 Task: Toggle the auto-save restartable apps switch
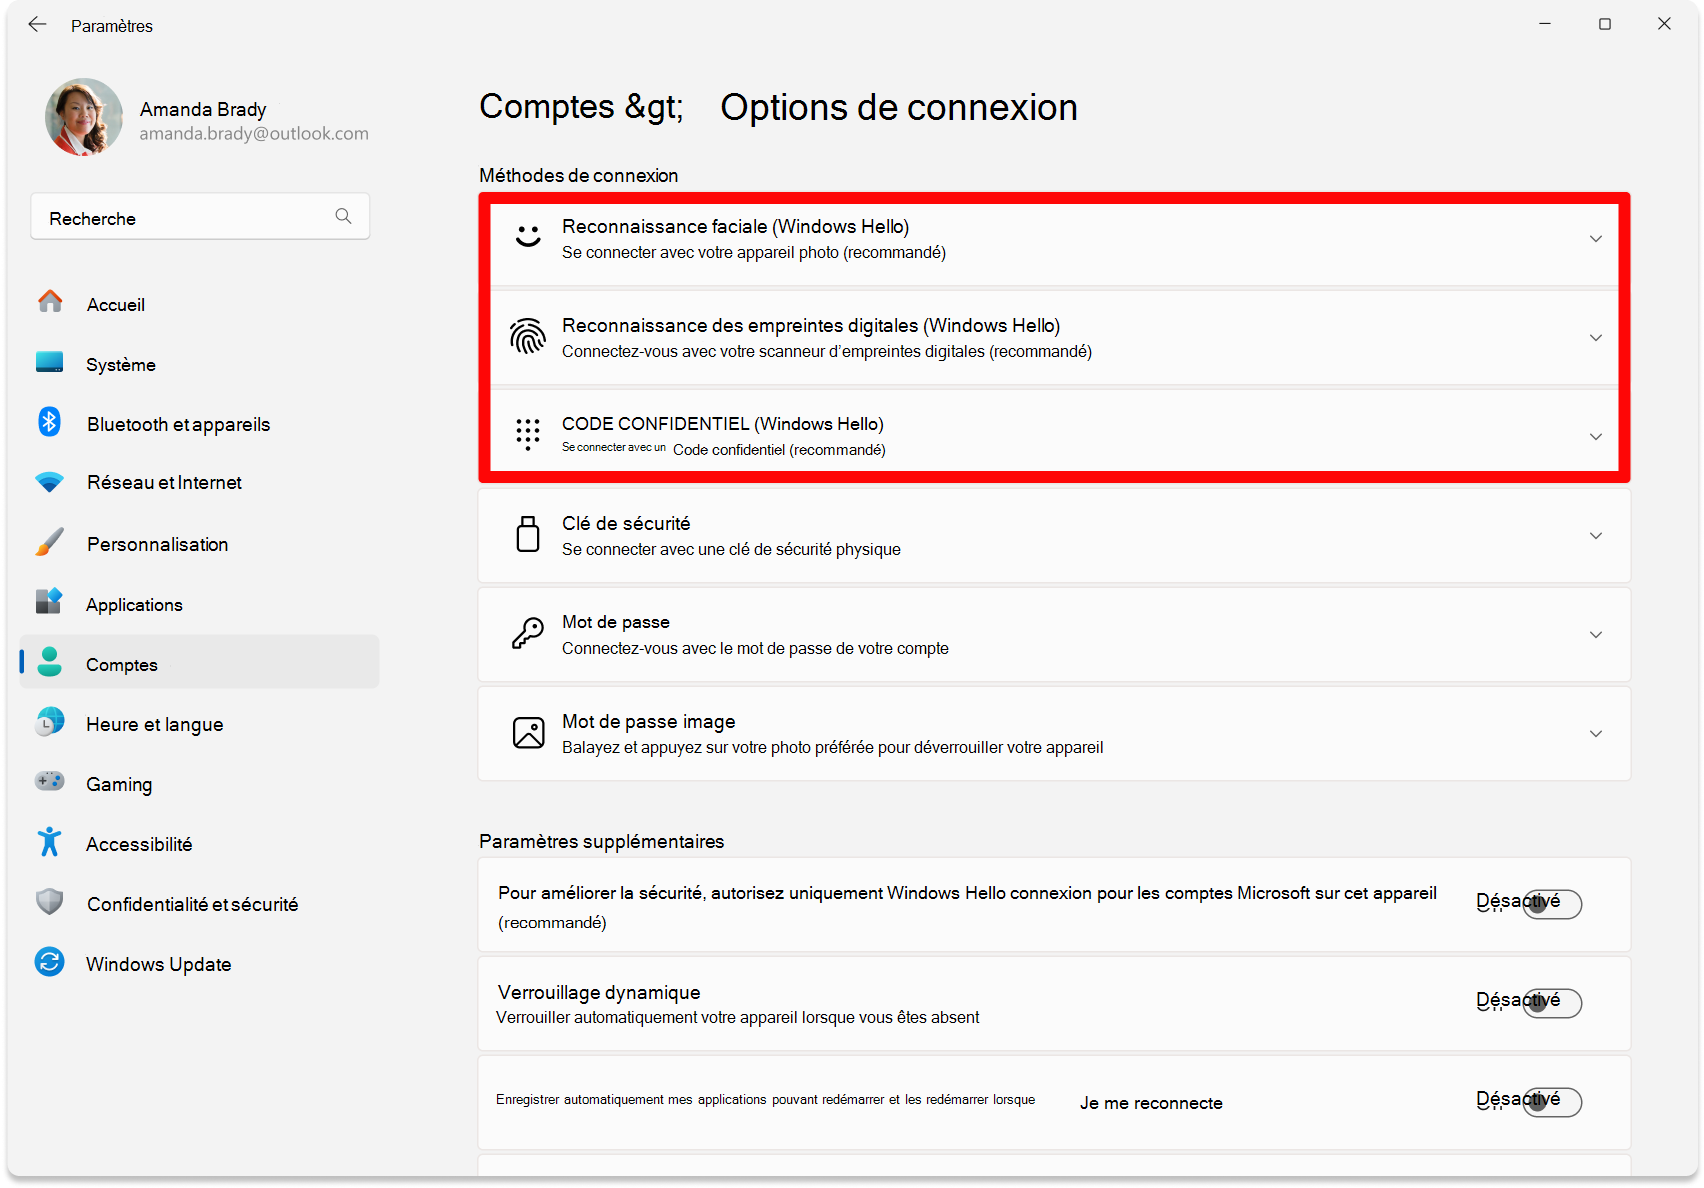click(1551, 1102)
